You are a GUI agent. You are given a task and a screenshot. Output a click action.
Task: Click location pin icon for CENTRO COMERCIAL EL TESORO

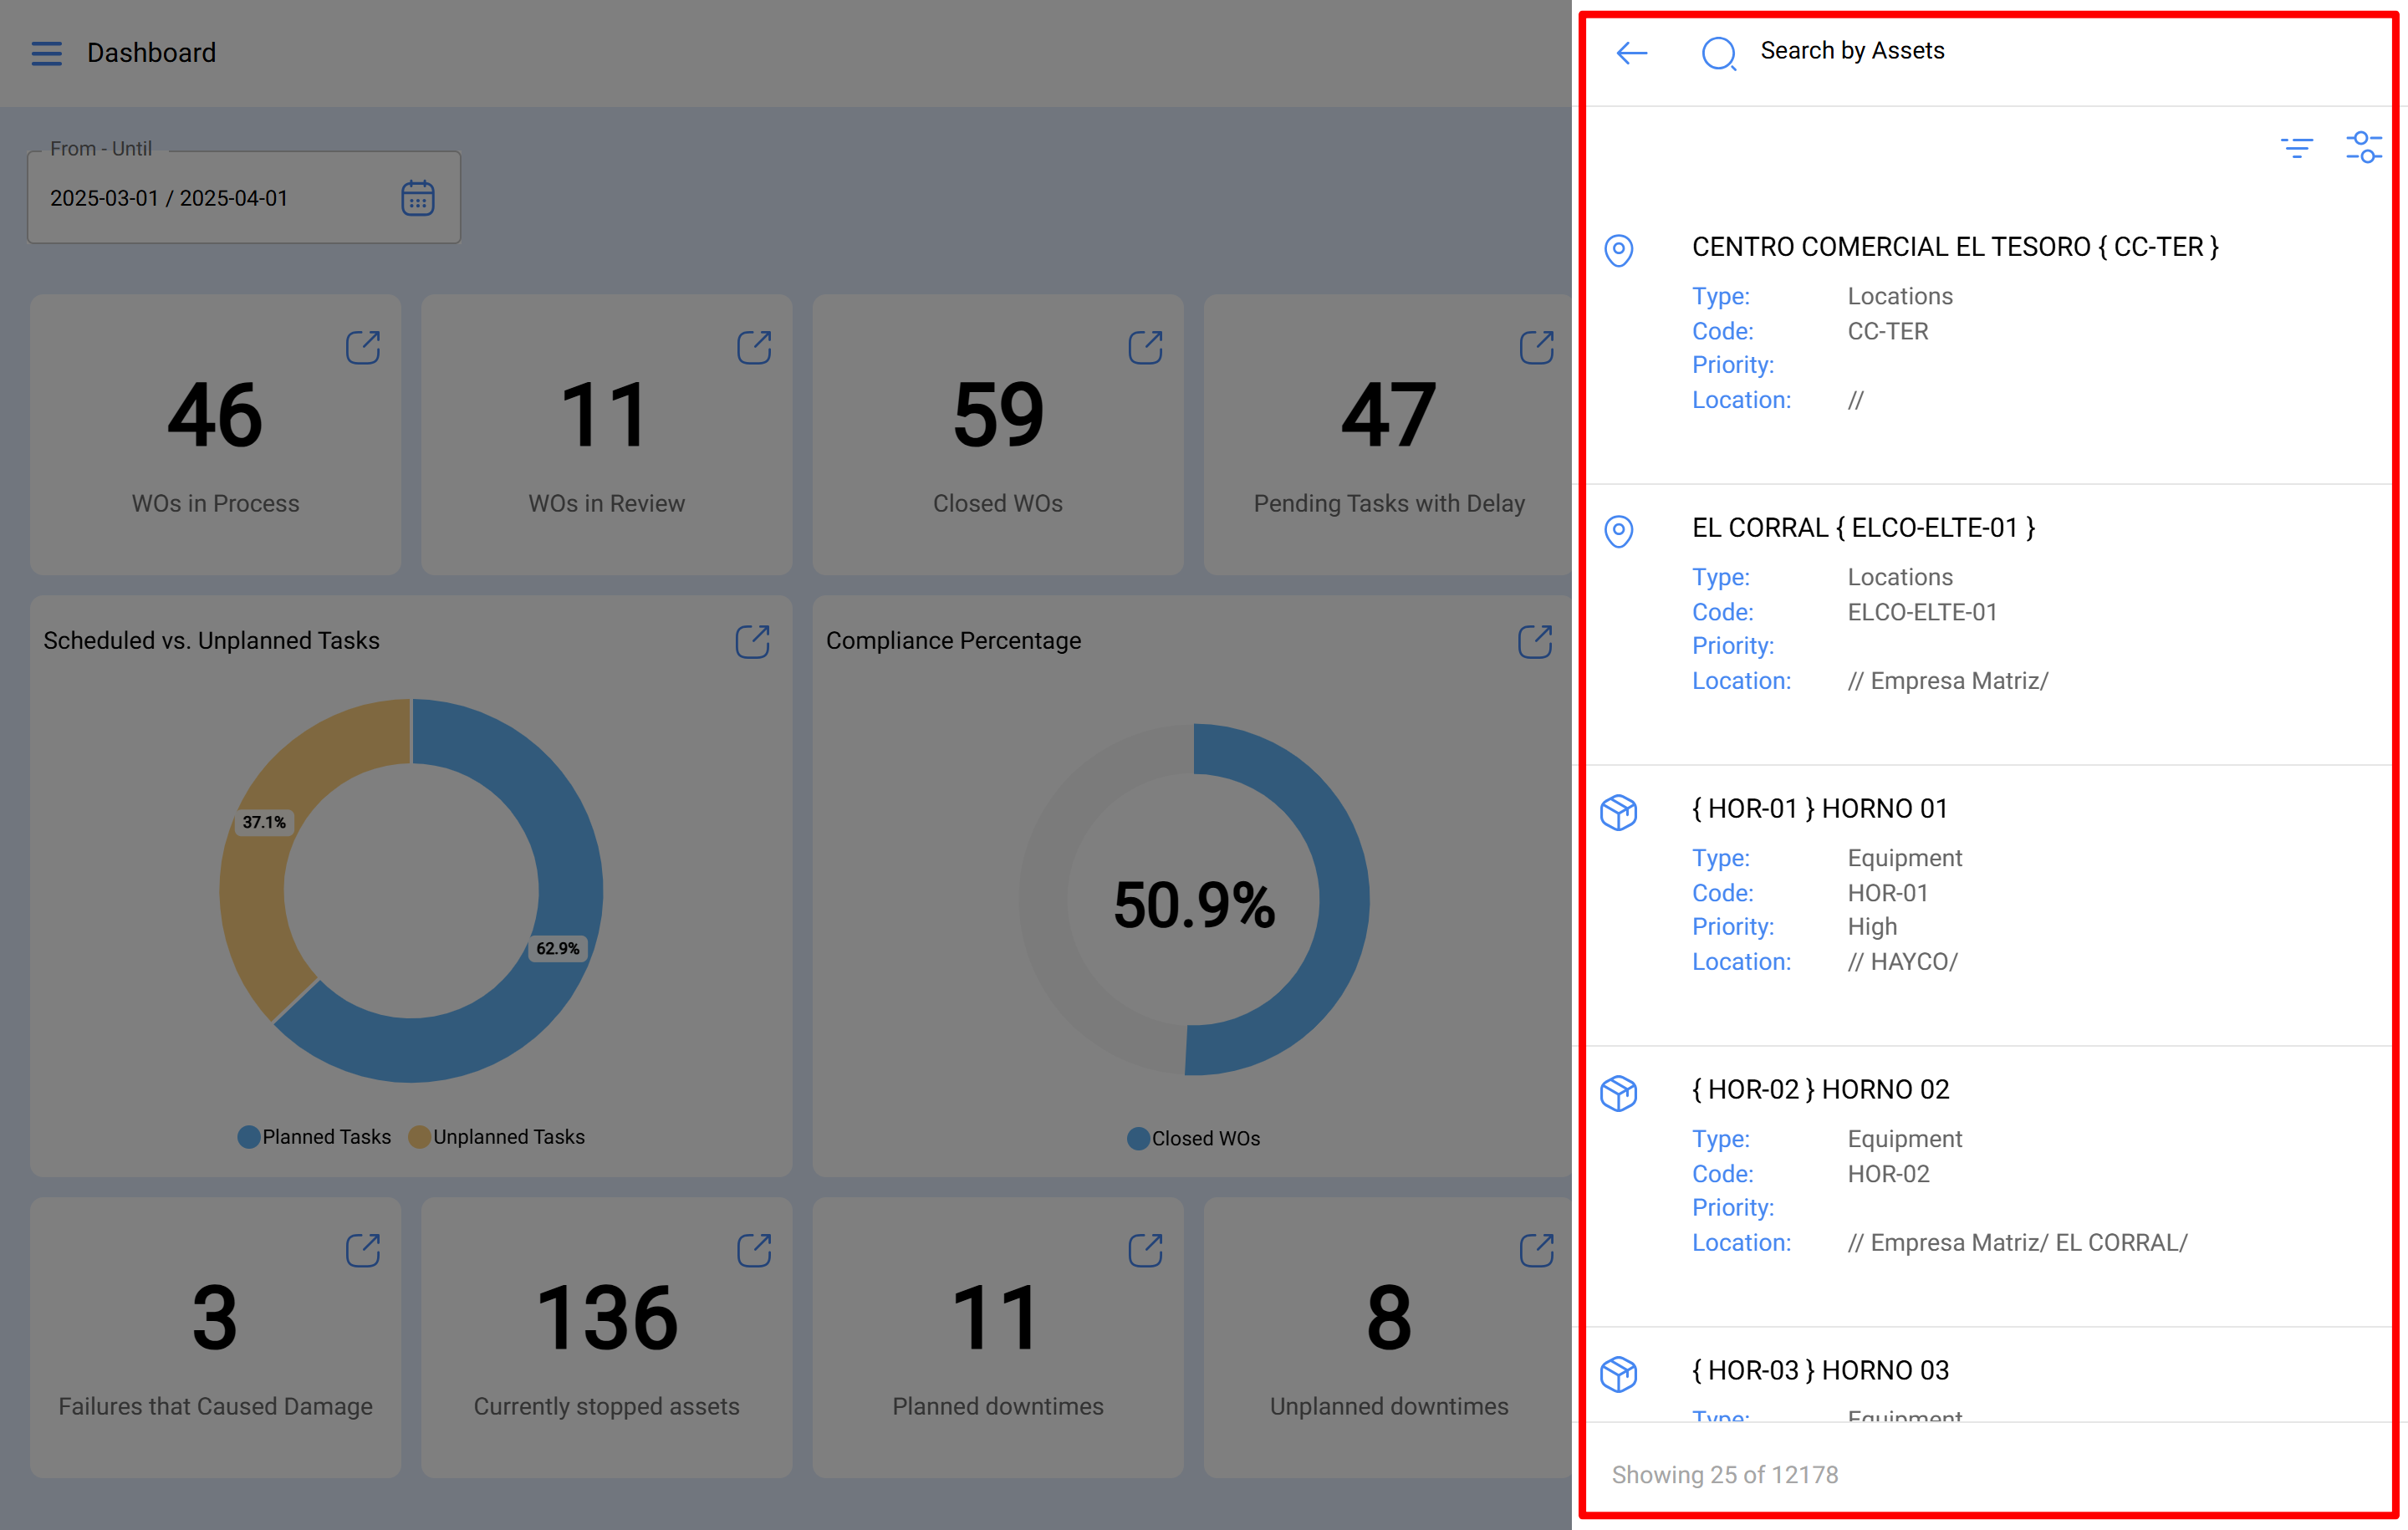[1619, 250]
